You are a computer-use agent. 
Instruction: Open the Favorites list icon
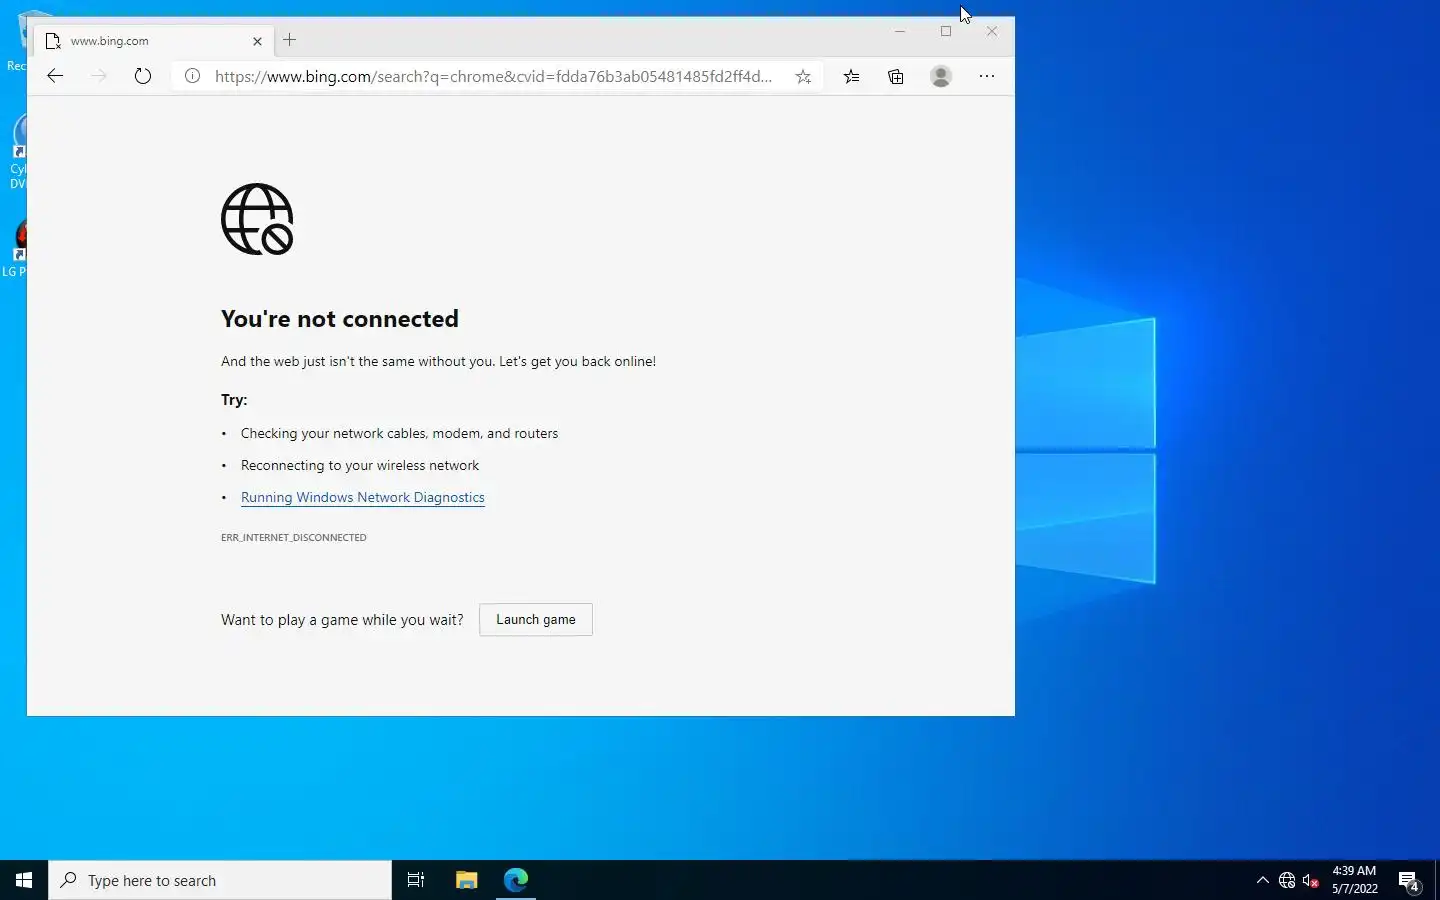tap(851, 76)
